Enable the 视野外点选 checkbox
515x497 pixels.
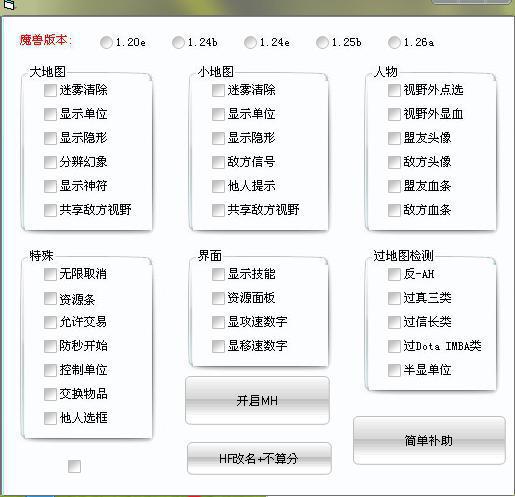pos(394,90)
